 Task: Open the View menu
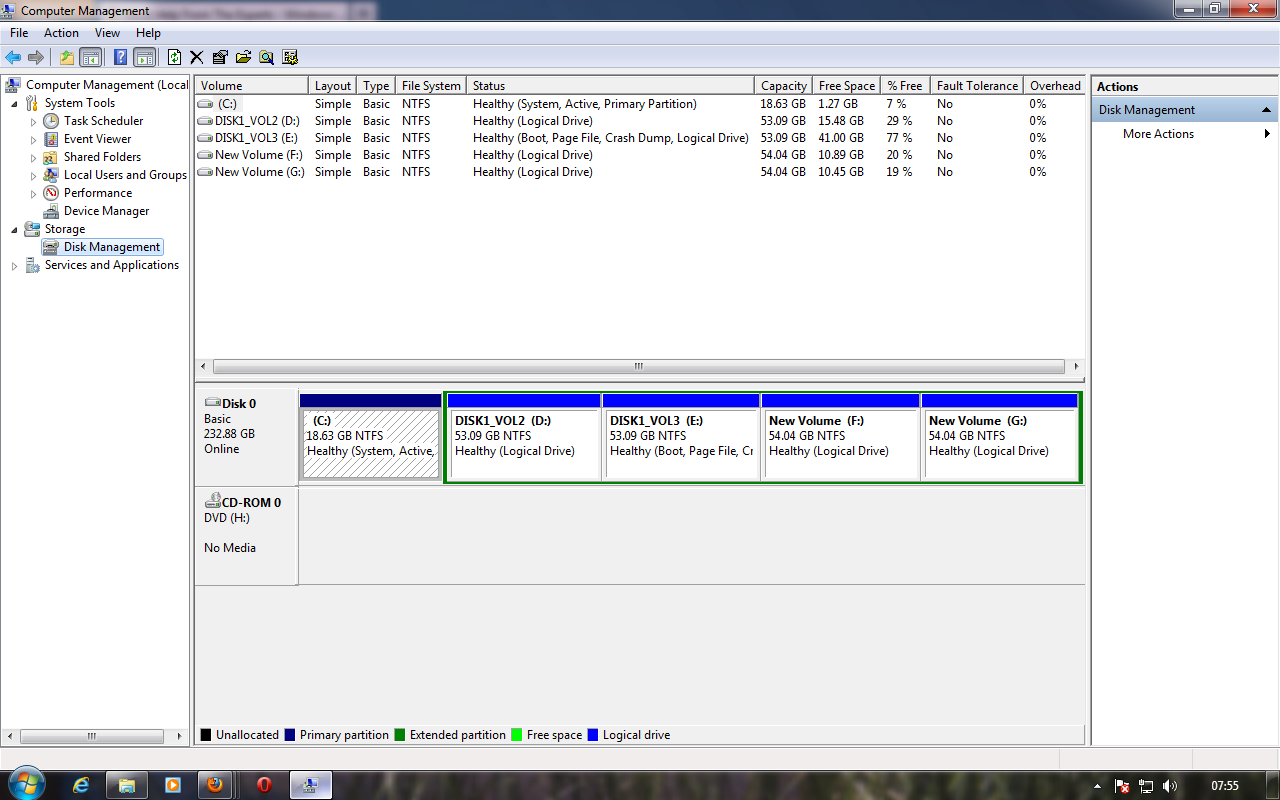tap(107, 33)
